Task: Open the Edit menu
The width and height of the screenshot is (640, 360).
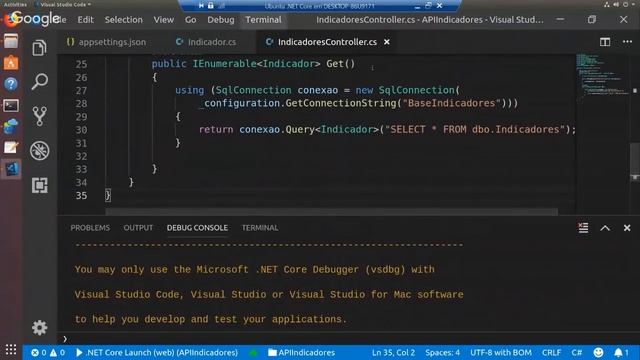Action: click(85, 20)
